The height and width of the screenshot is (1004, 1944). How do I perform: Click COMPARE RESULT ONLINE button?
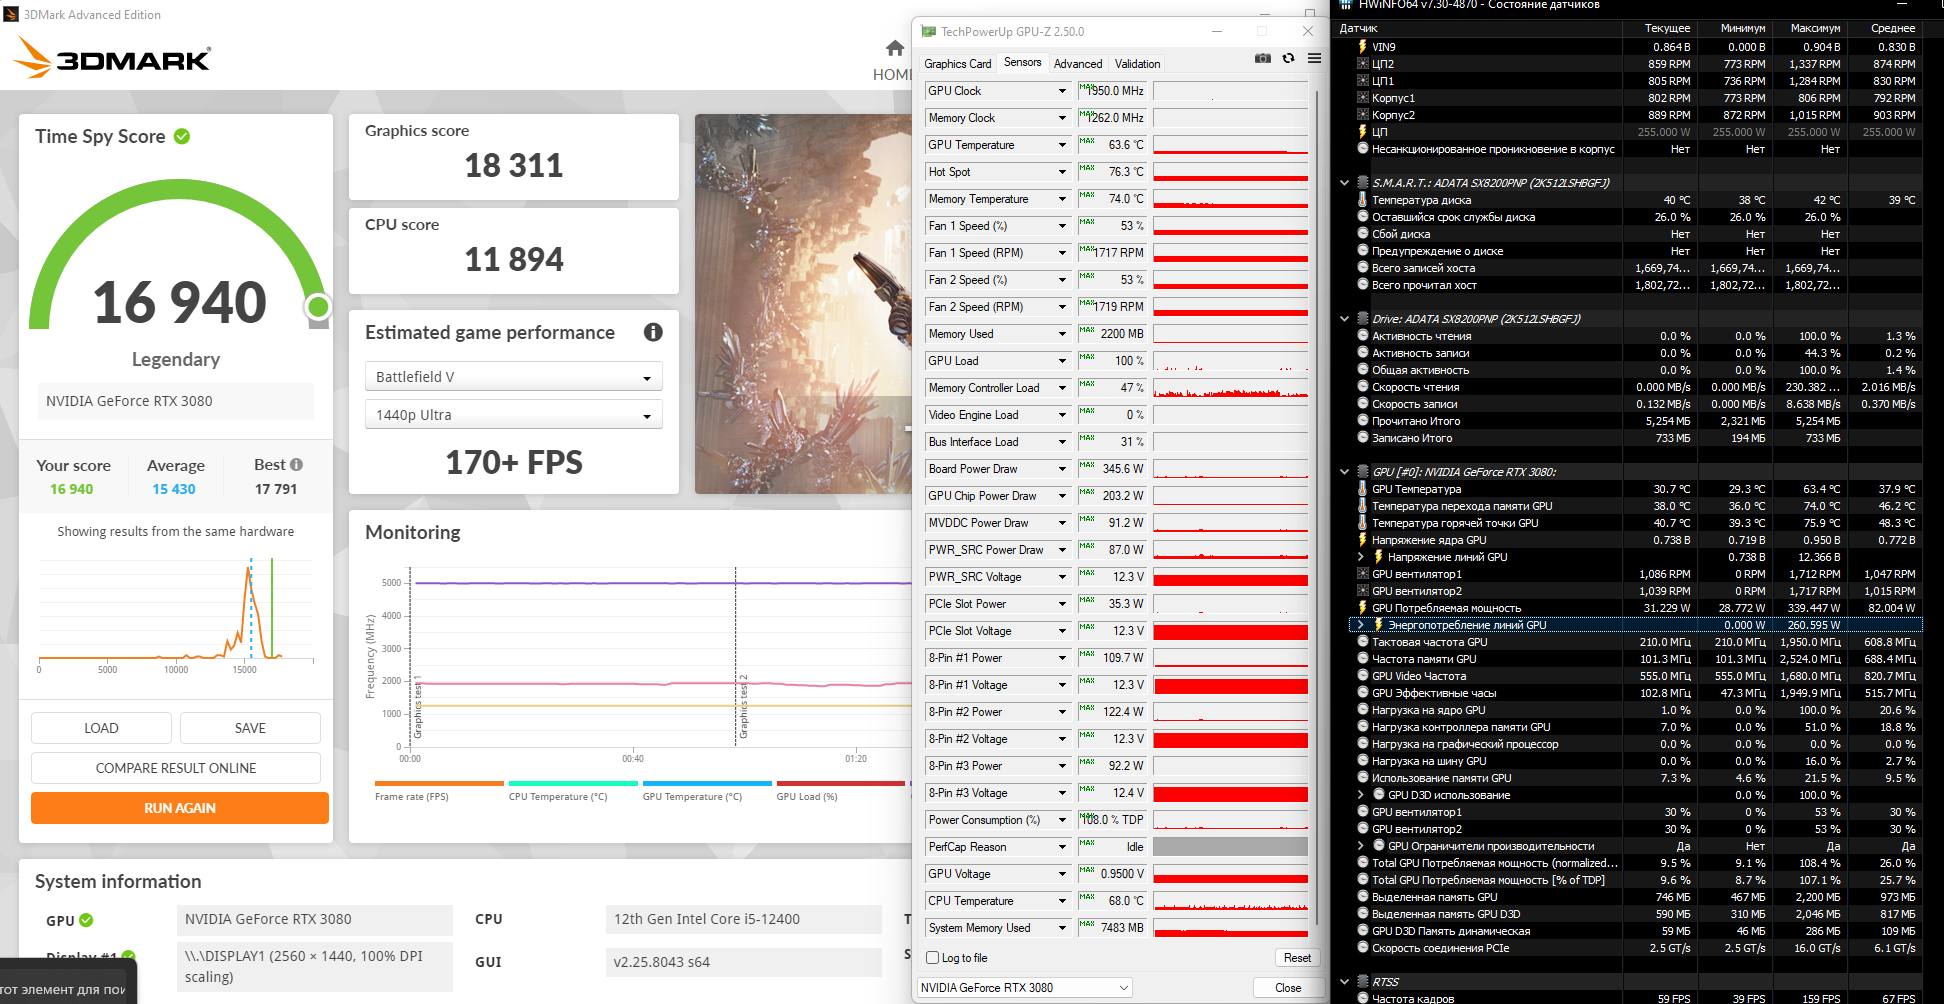click(176, 768)
